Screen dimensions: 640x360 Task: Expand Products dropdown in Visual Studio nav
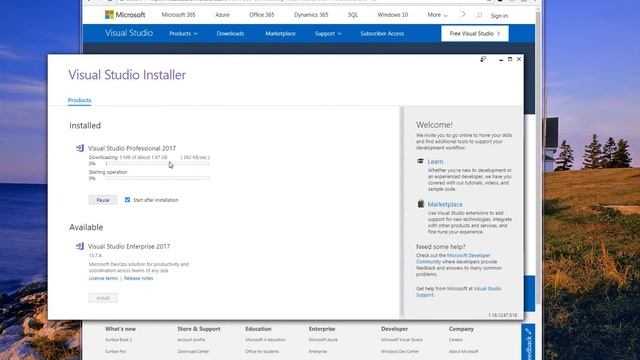pos(183,33)
